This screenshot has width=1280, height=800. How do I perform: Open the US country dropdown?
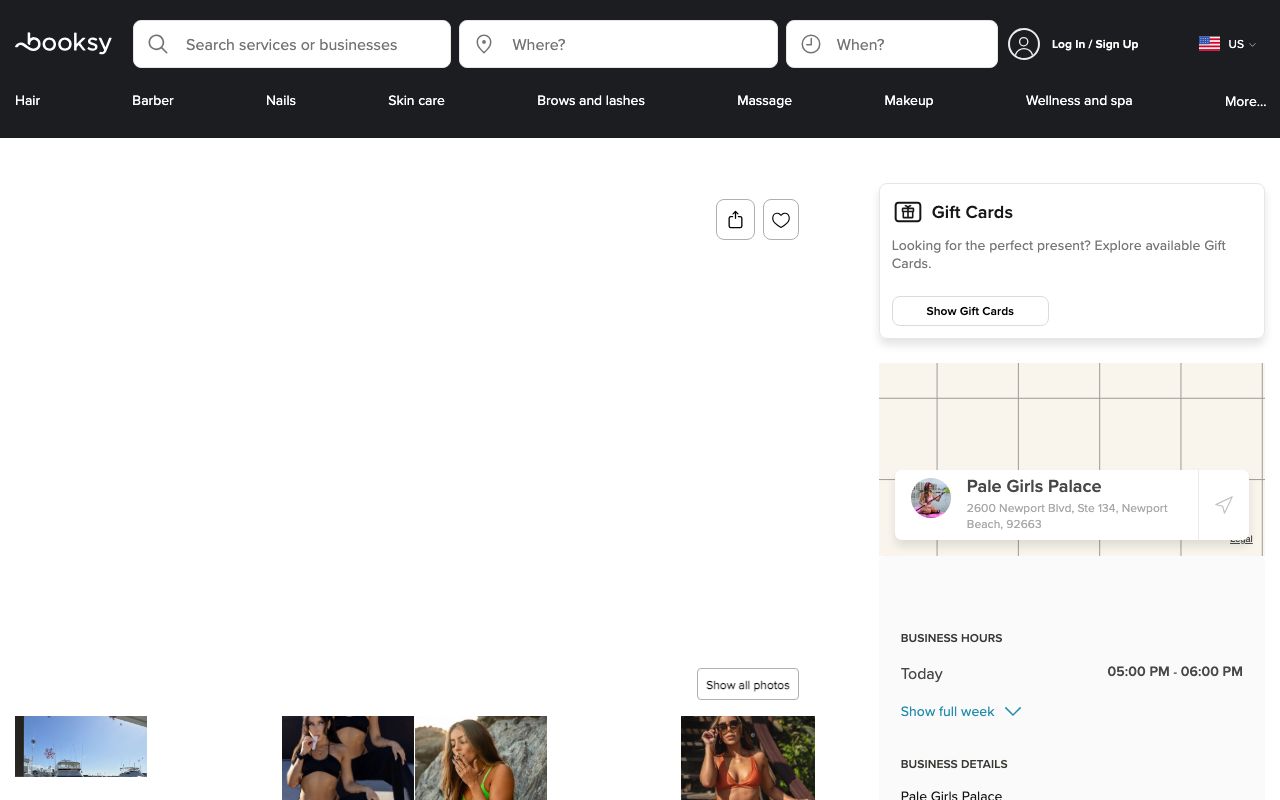1227,44
